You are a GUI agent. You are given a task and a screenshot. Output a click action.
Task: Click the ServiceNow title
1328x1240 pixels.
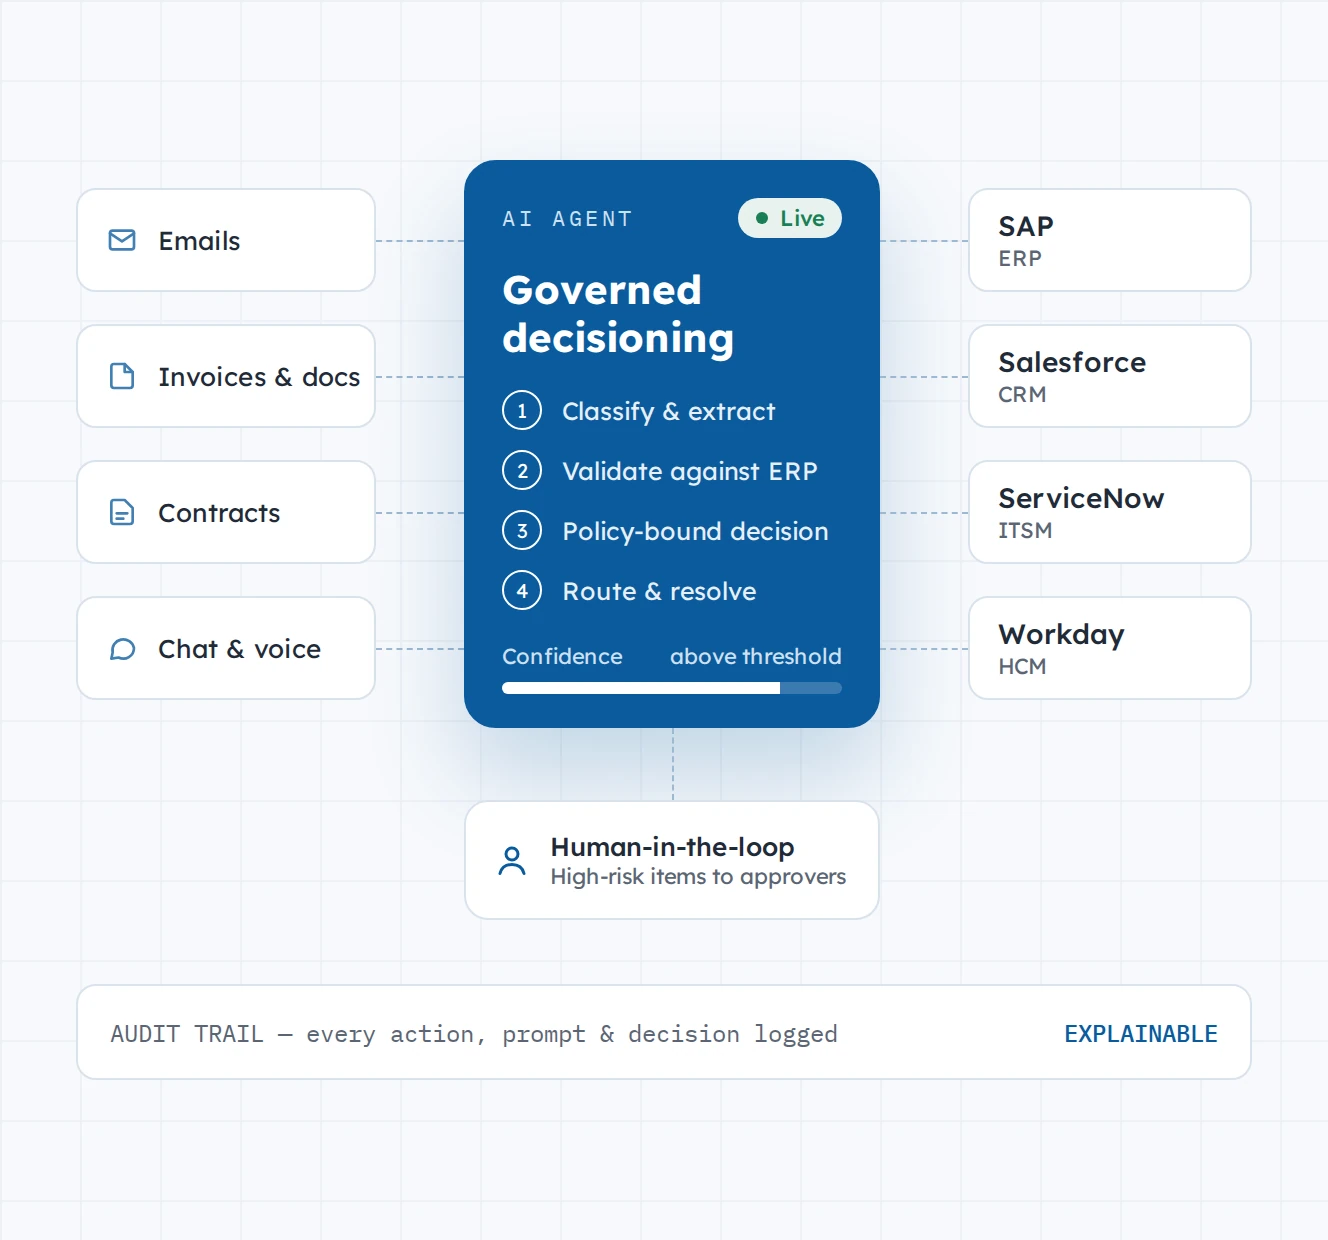(1081, 498)
